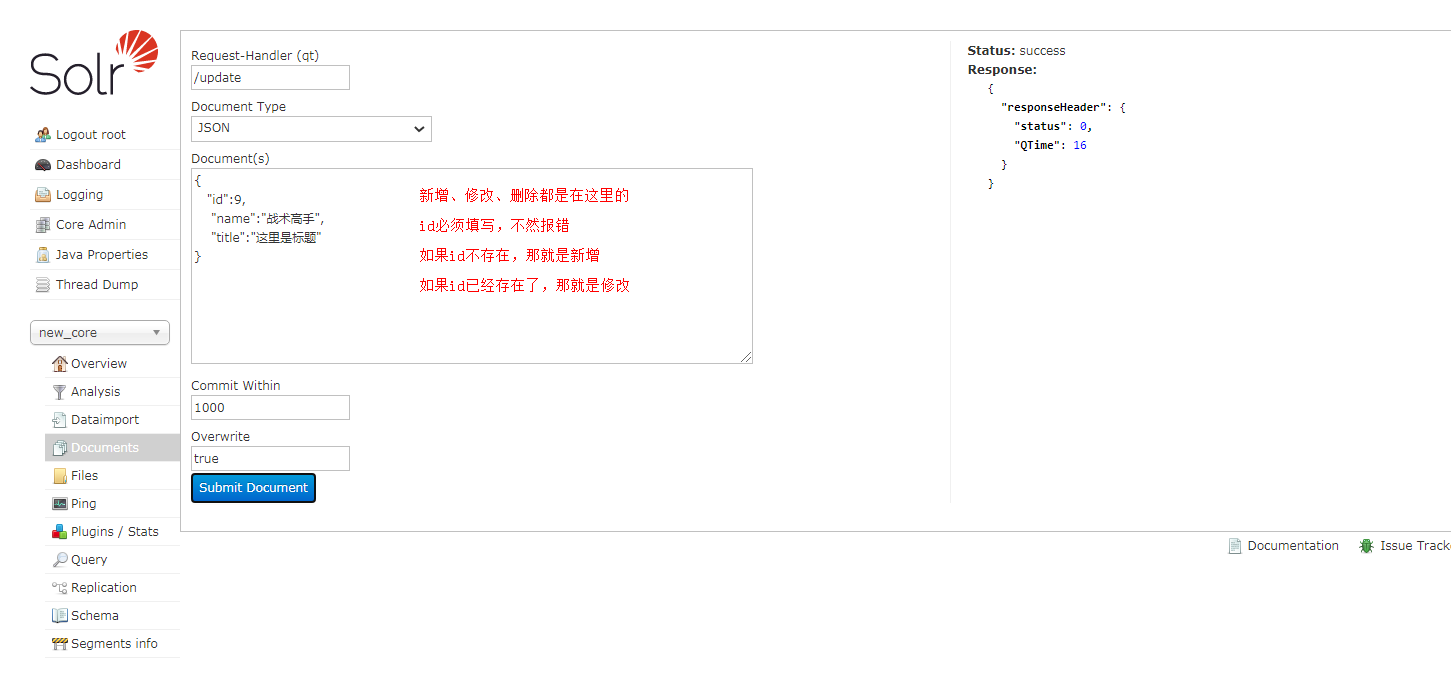This screenshot has width=1451, height=675.
Task: Open the Logging section
Action: [x=105, y=195]
